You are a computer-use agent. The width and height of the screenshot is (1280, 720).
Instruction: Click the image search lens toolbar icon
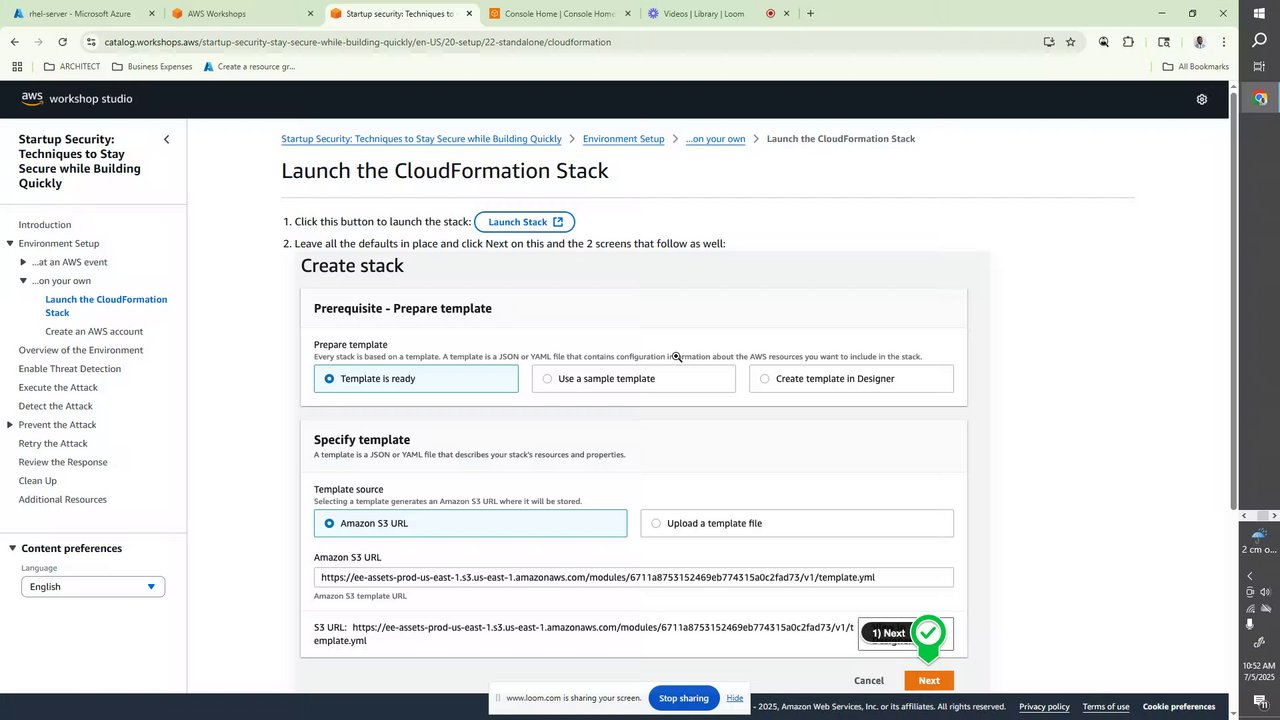coord(1104,42)
